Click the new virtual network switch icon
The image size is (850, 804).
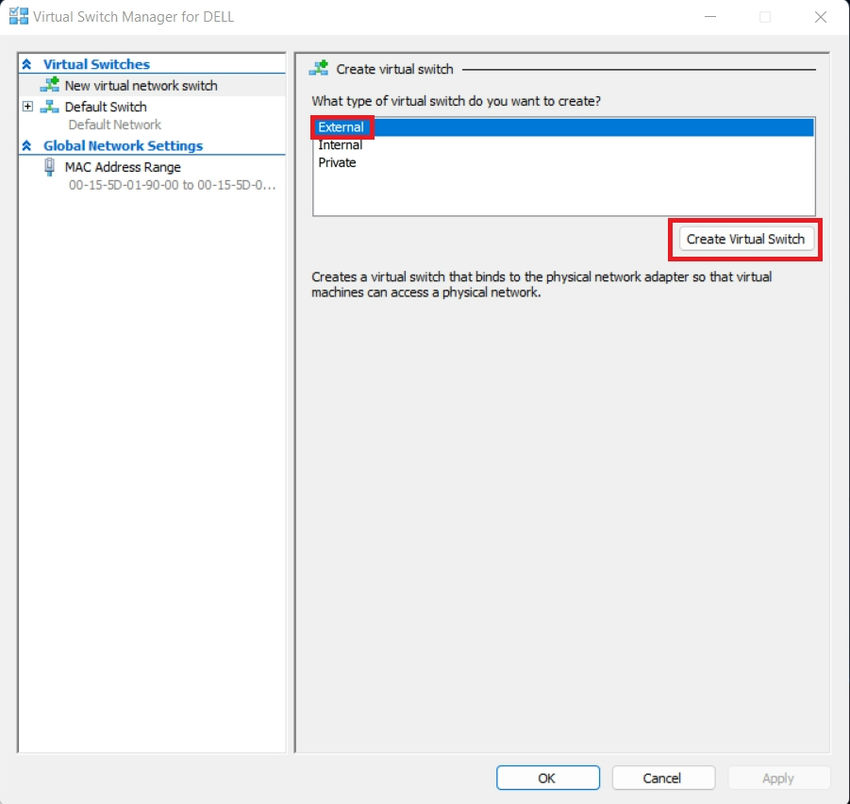click(51, 85)
